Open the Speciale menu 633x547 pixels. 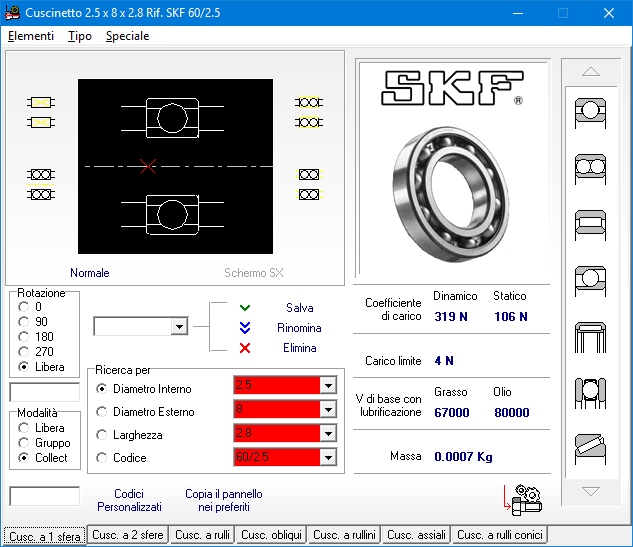[x=128, y=36]
